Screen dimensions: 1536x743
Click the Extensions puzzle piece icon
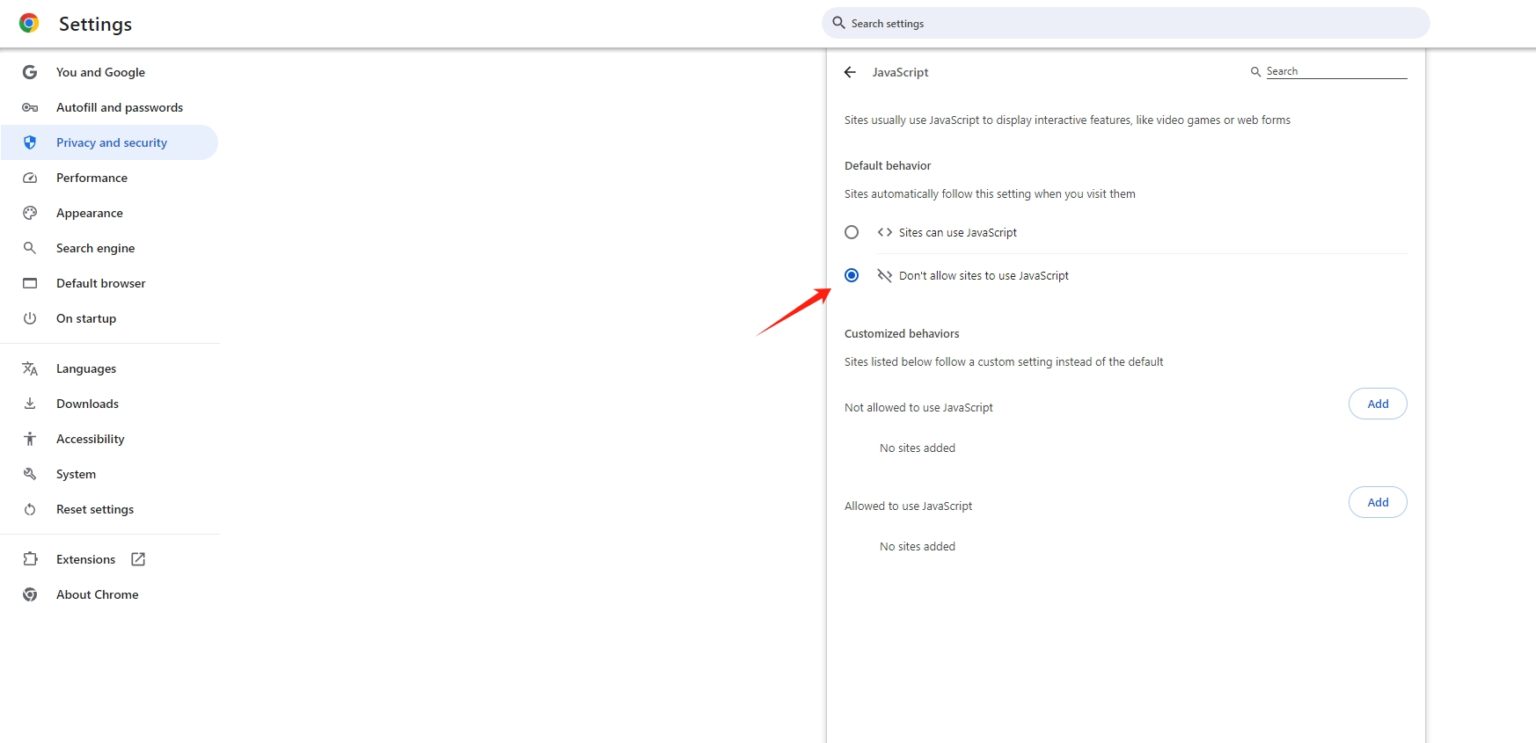click(30, 560)
